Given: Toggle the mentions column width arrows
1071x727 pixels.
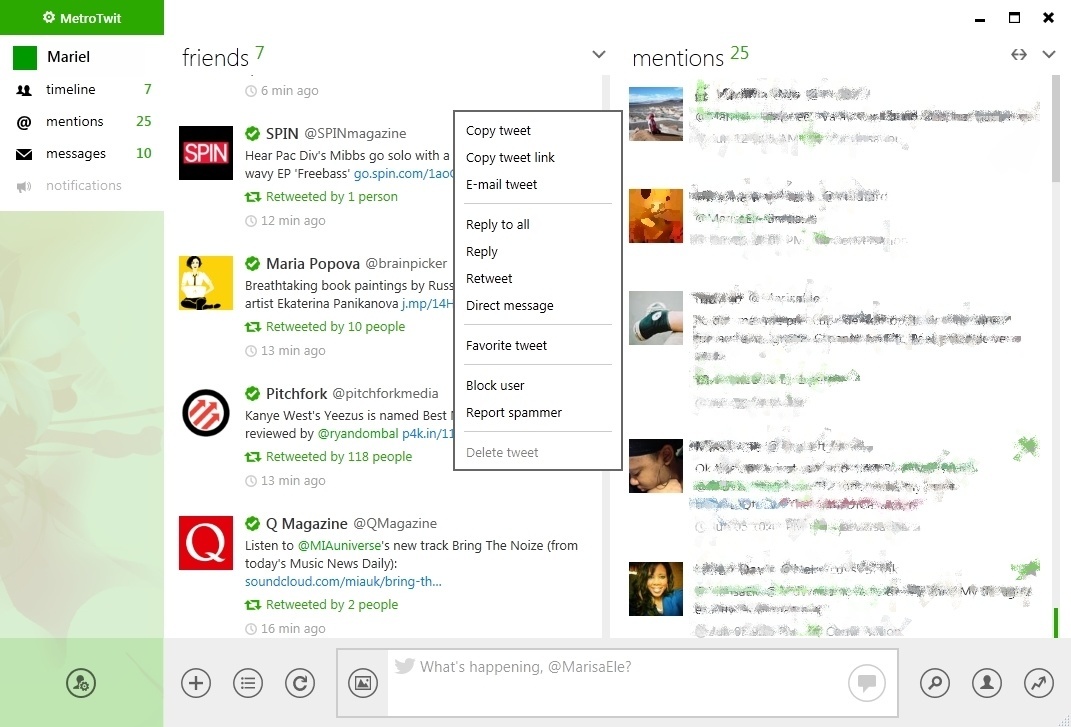Looking at the screenshot, I should tap(1018, 54).
